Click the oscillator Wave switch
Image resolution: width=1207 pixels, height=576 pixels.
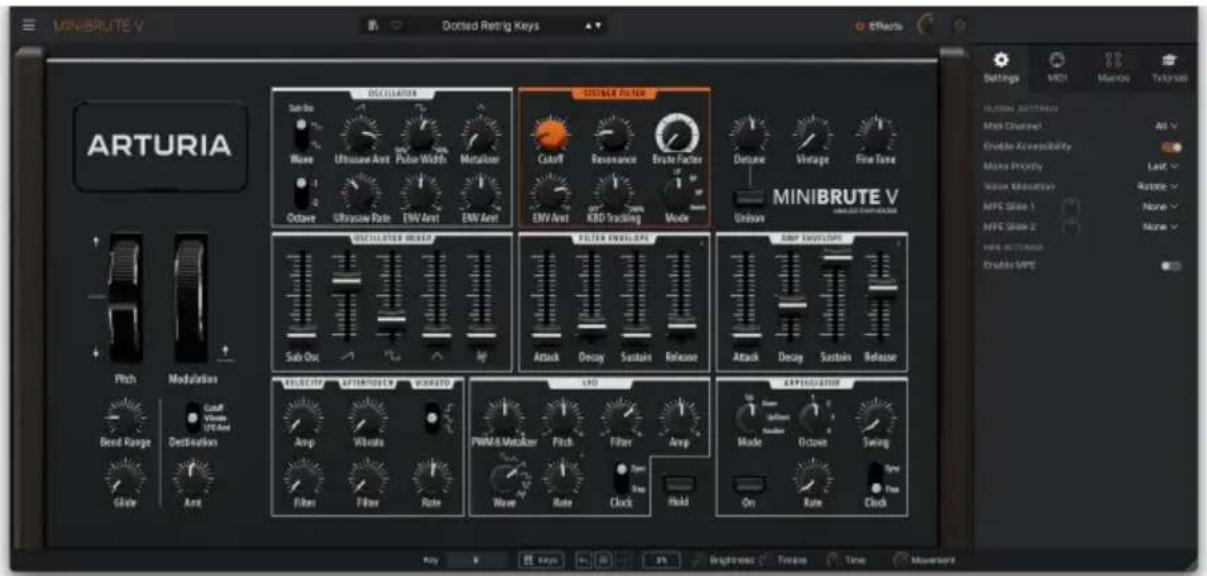301,135
